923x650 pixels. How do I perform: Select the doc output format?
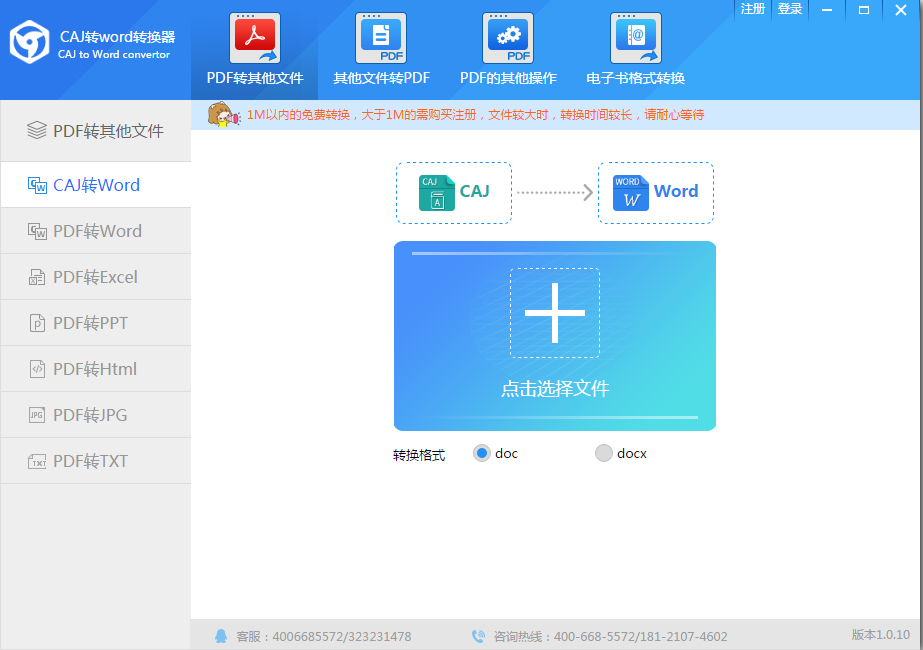coord(481,452)
